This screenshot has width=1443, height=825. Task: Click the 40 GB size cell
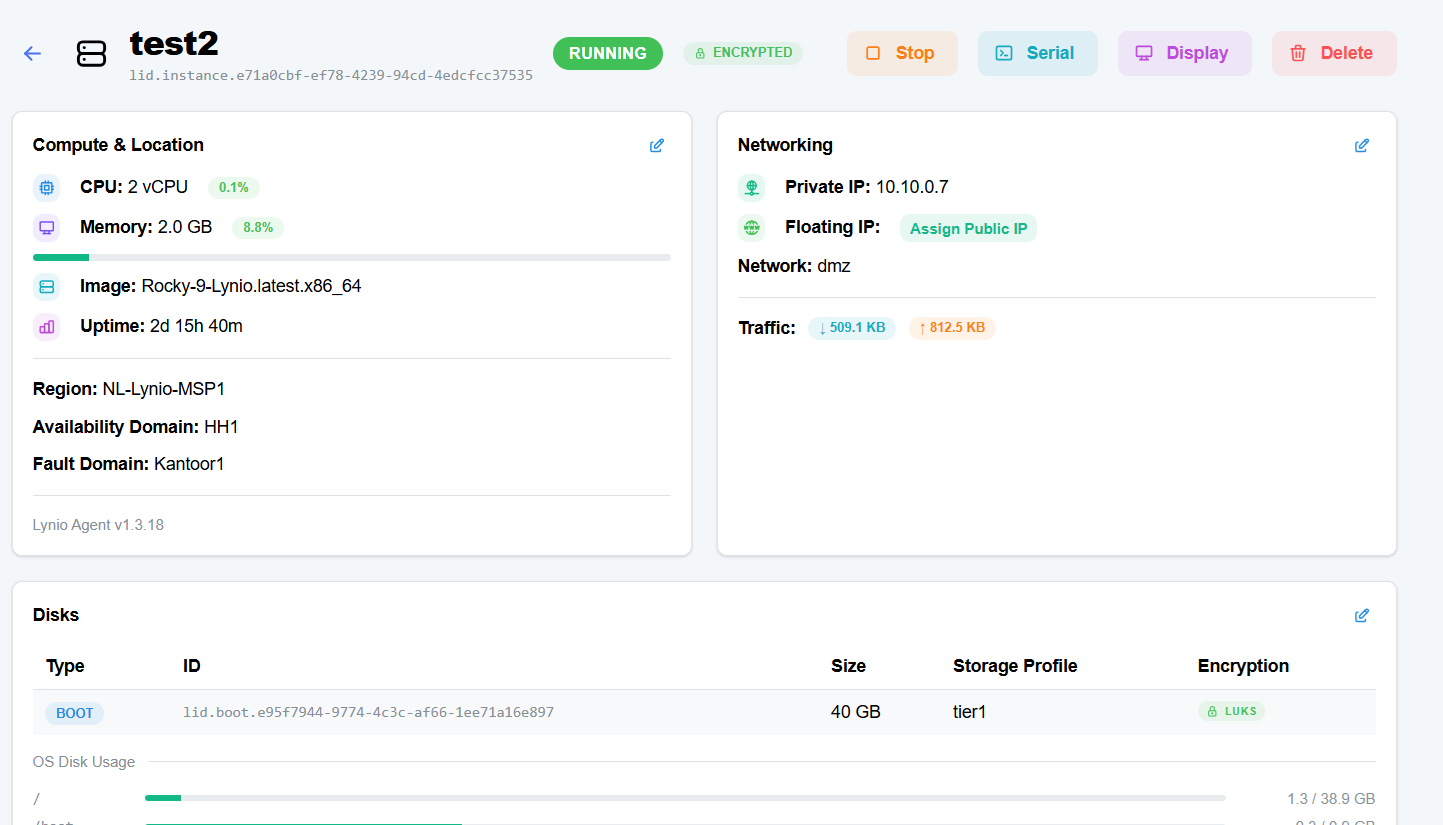856,712
